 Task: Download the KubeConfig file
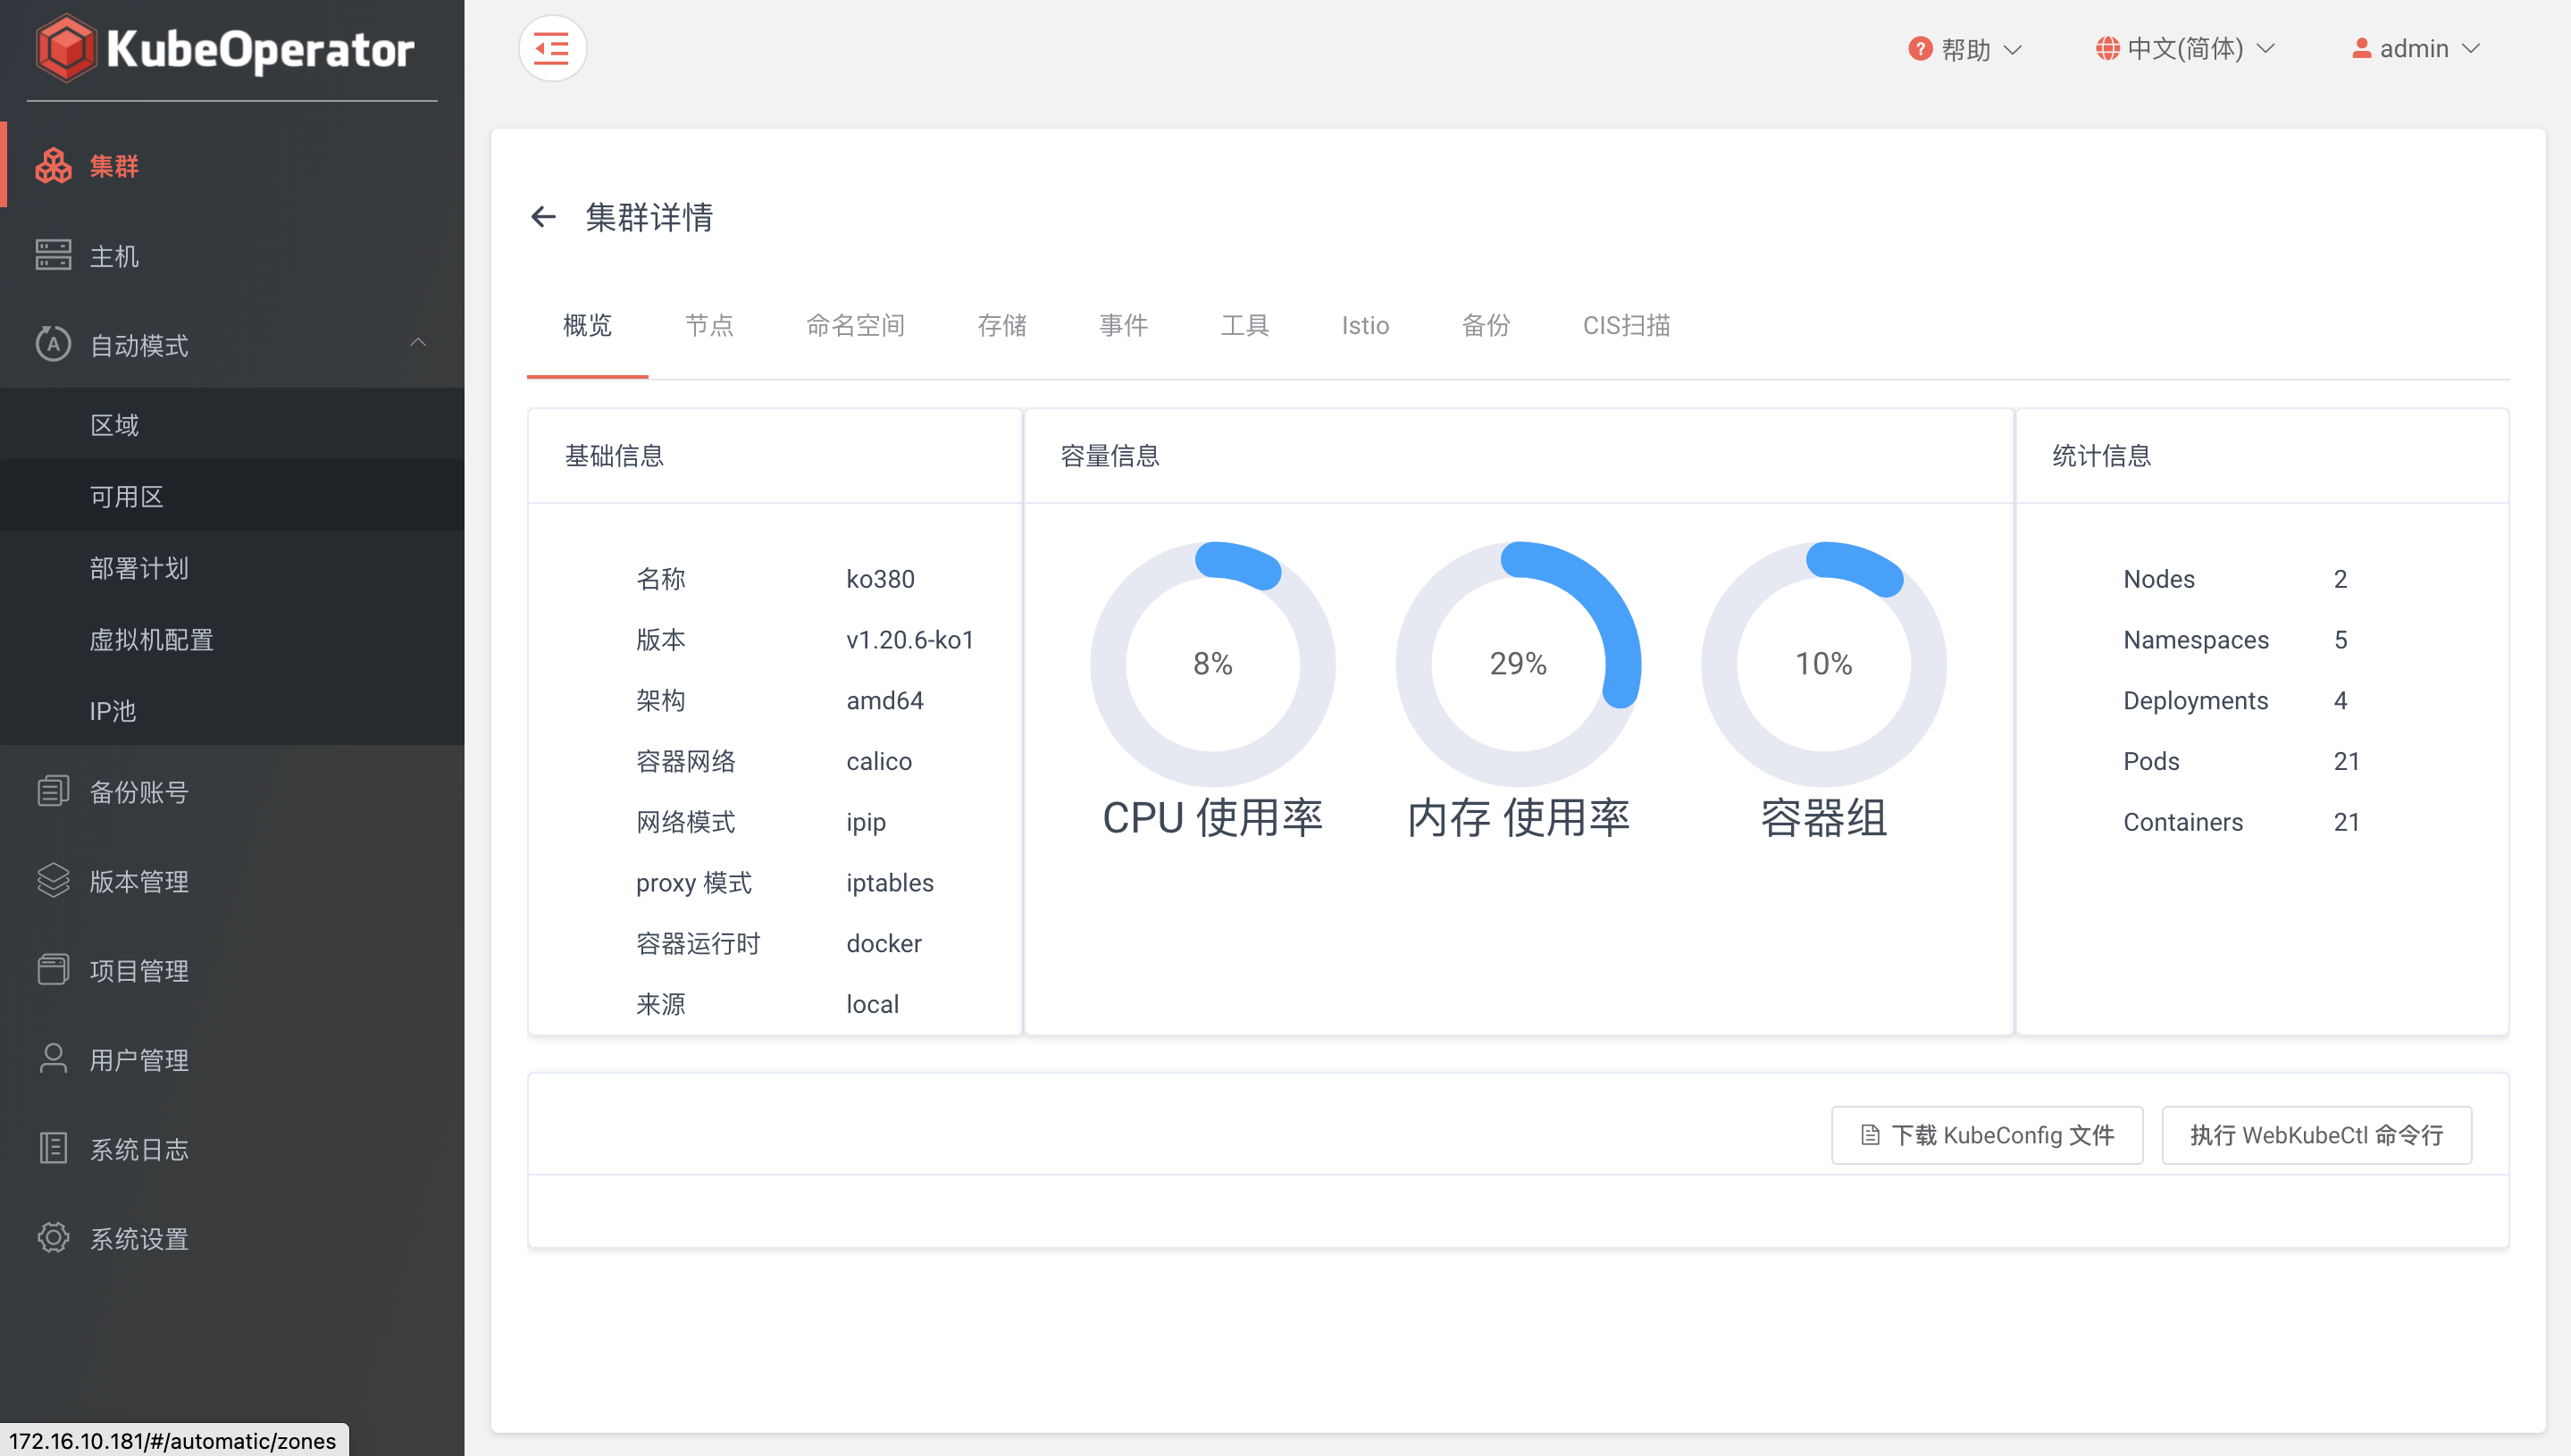(1986, 1135)
